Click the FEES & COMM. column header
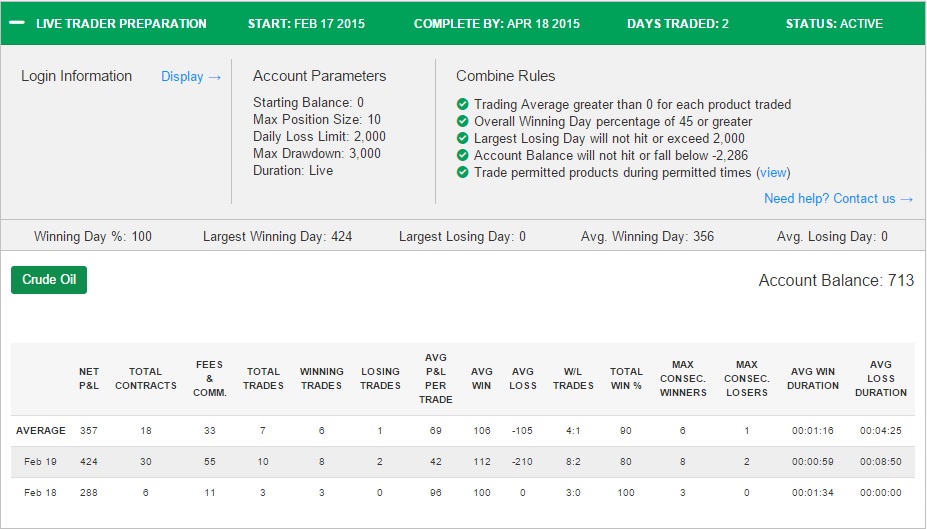The width and height of the screenshot is (927, 529). point(210,379)
